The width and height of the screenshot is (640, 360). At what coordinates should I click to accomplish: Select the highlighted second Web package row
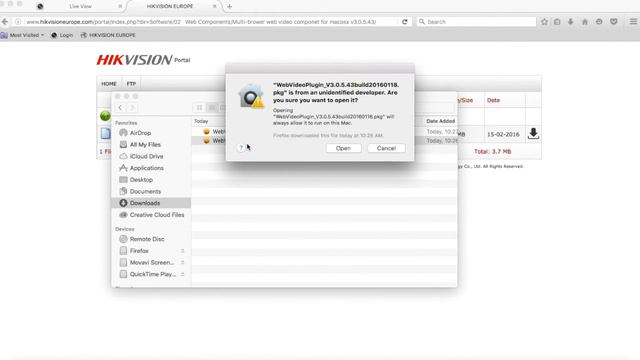tap(324, 140)
